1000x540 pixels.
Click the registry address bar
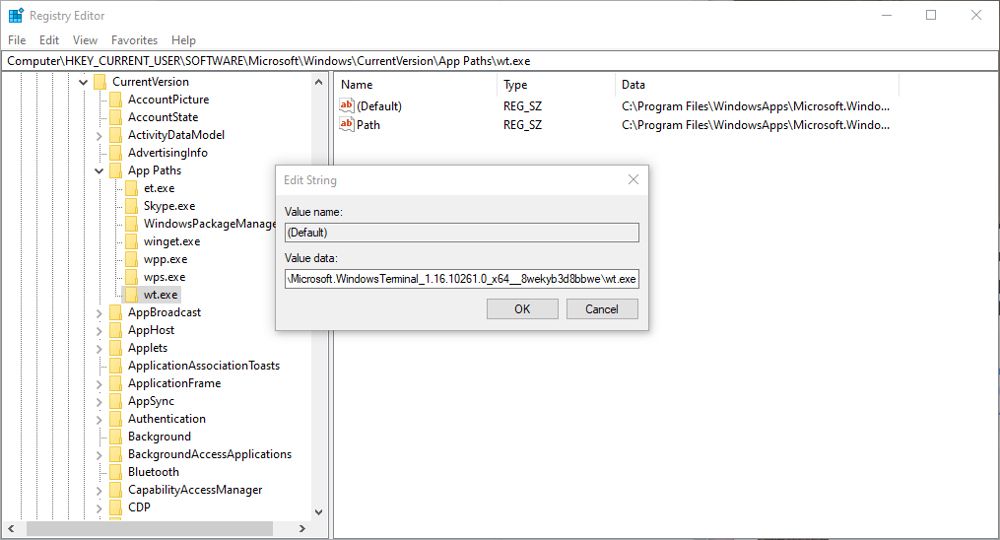pos(500,61)
